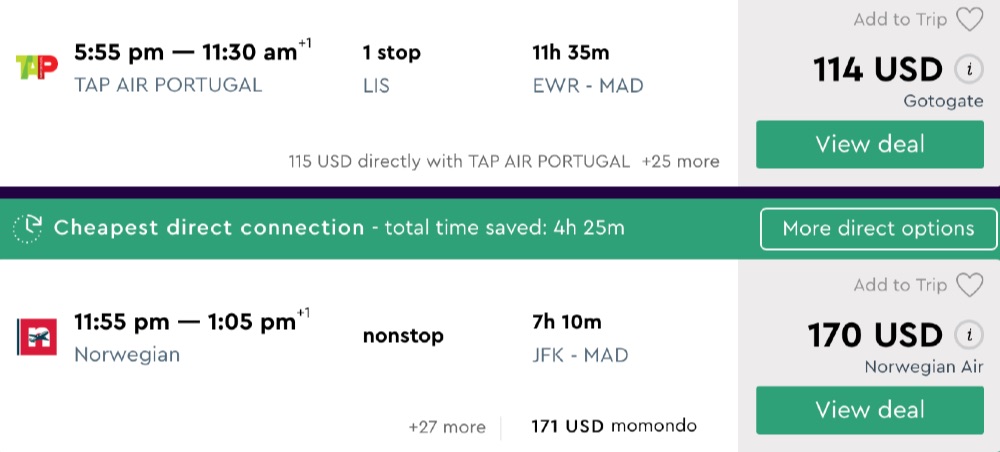This screenshot has height=452, width=1000.
Task: Click the 5:55 pm — 11:30 am flight times
Action: (185, 54)
